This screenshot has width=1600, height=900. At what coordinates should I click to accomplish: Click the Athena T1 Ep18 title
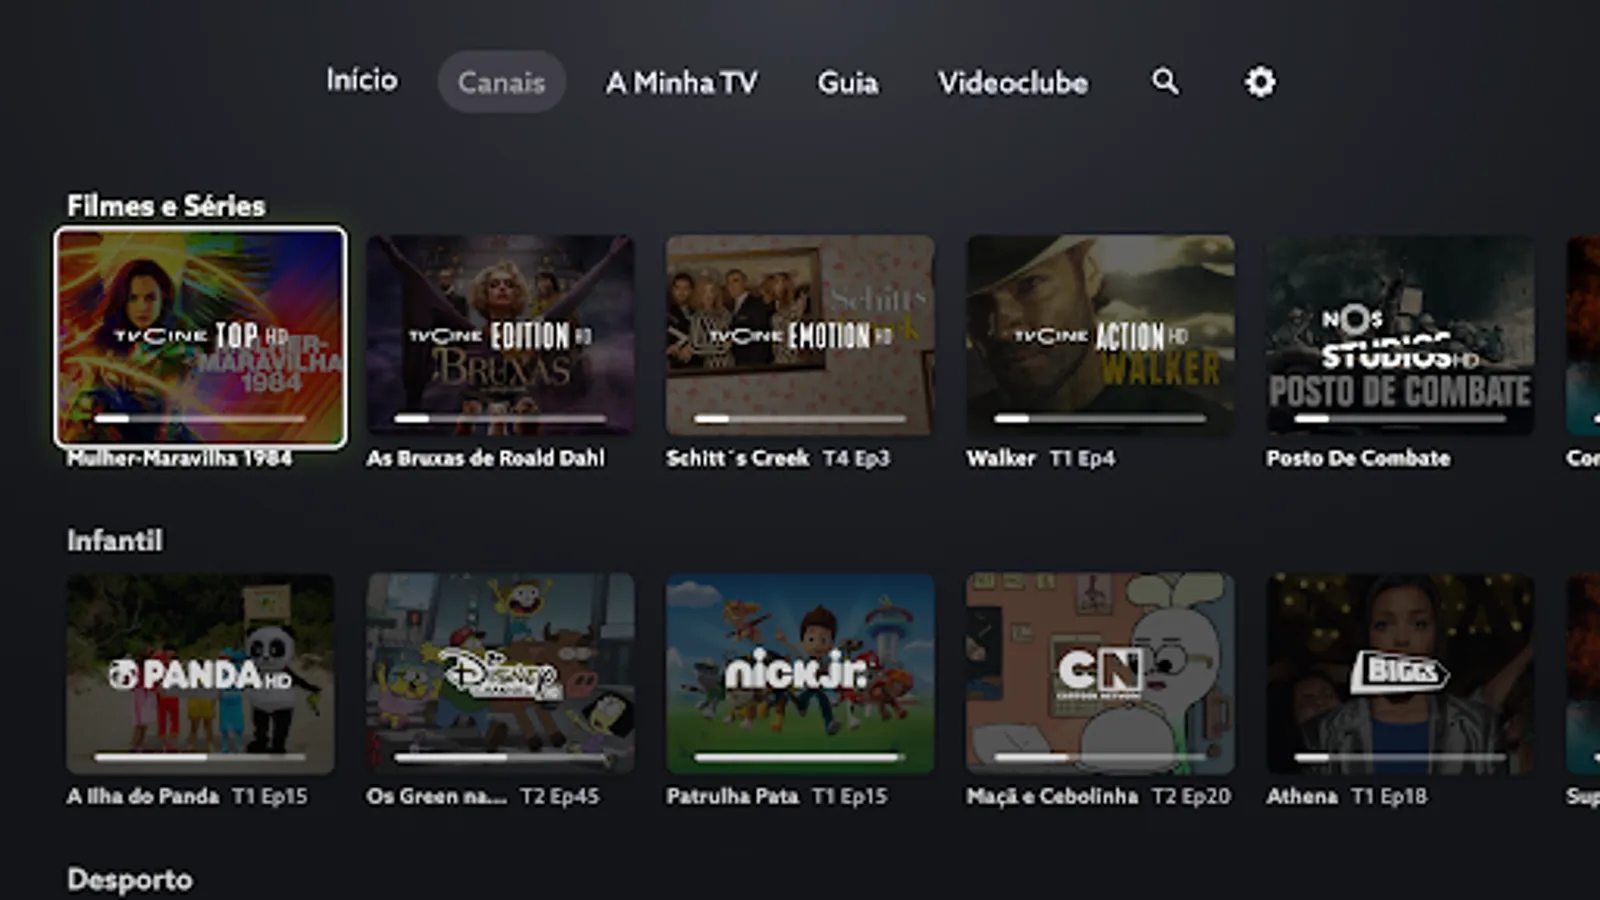coord(1346,796)
